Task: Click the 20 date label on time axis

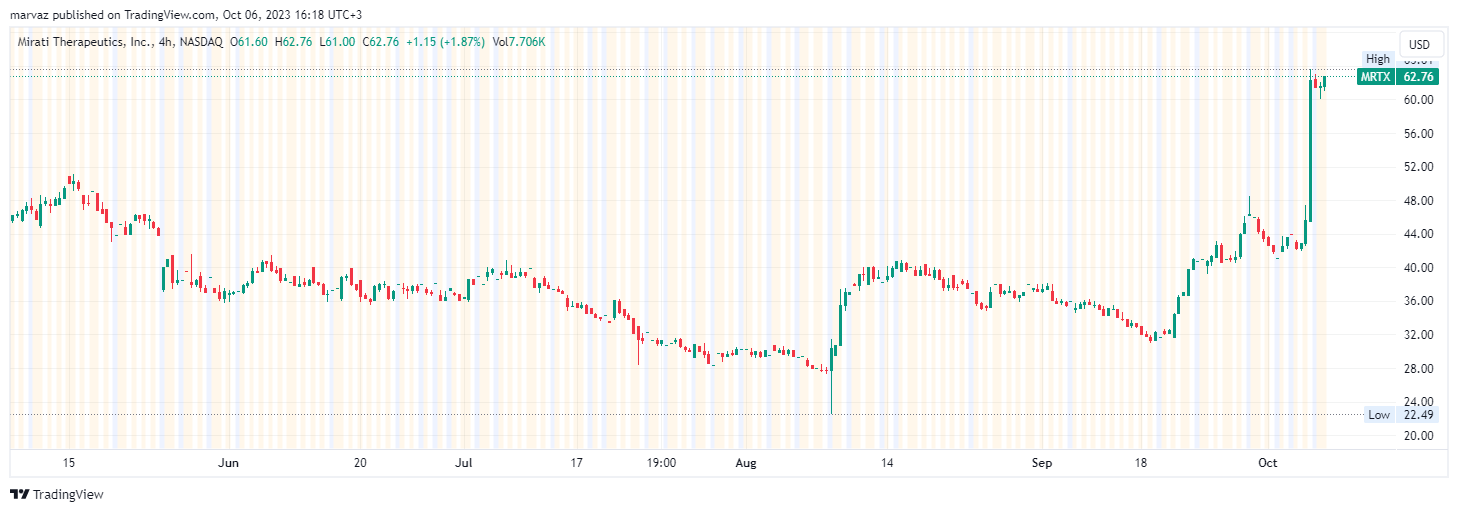Action: tap(360, 463)
